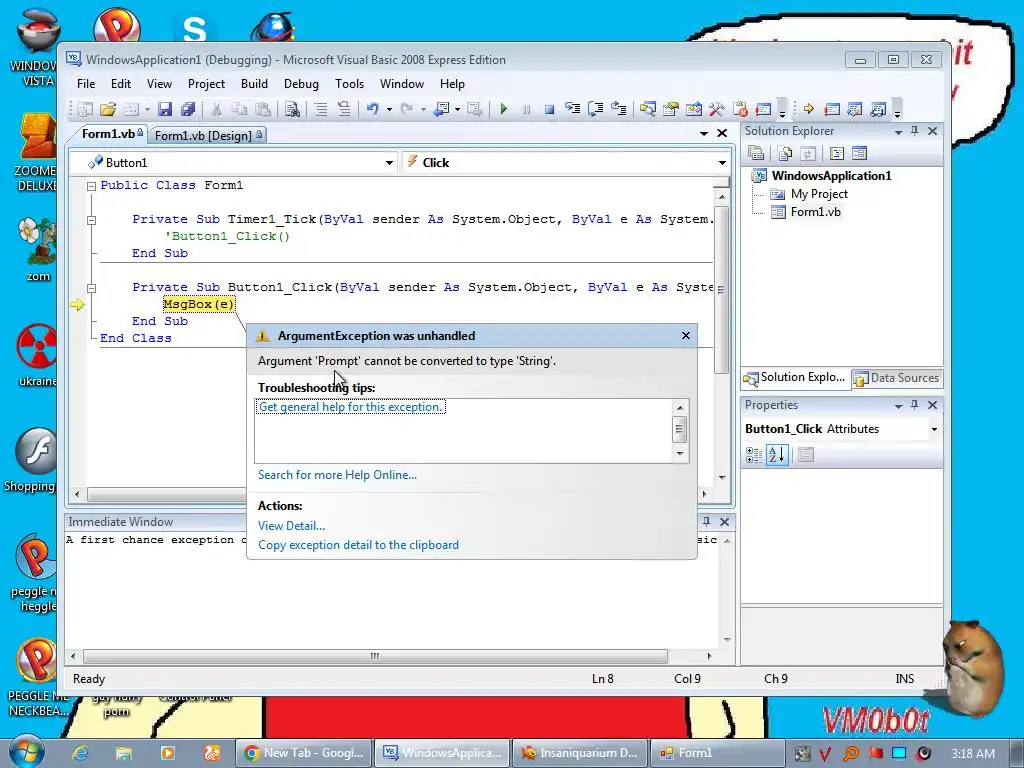Viewport: 1024px width, 768px height.
Task: Switch to the Data Sources tab
Action: coord(897,377)
